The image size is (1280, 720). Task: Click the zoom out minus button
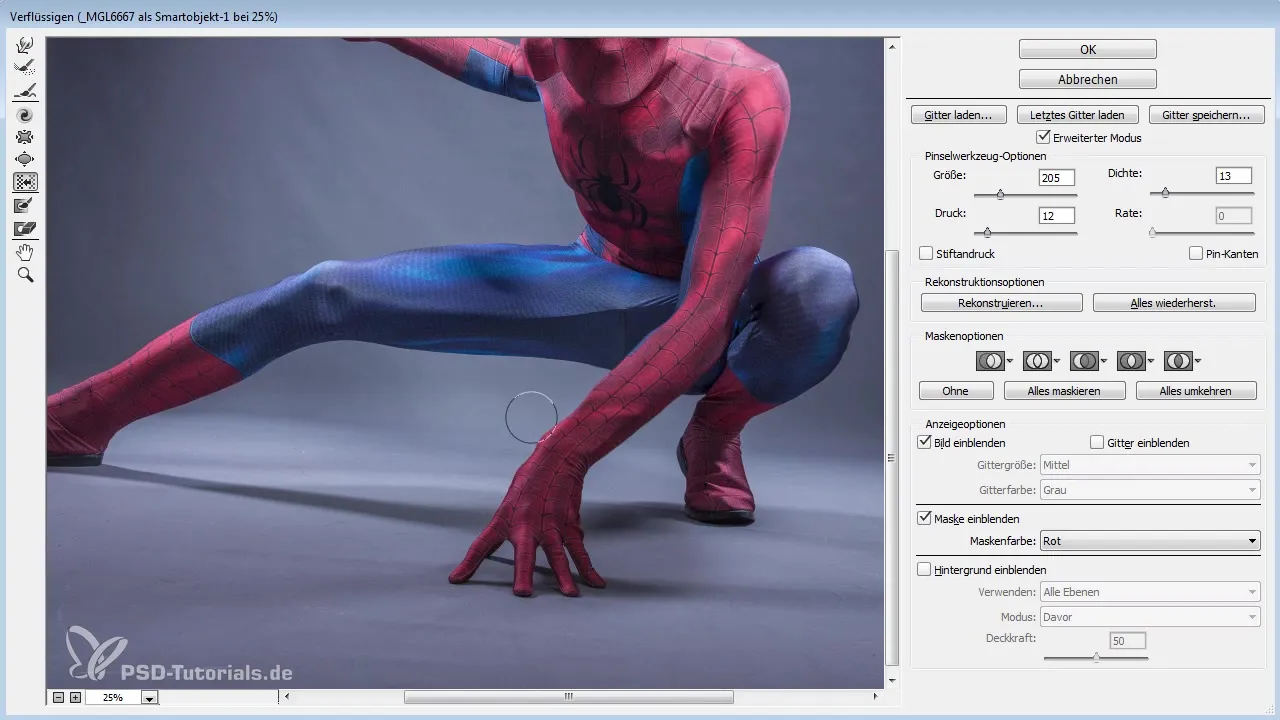coord(58,697)
